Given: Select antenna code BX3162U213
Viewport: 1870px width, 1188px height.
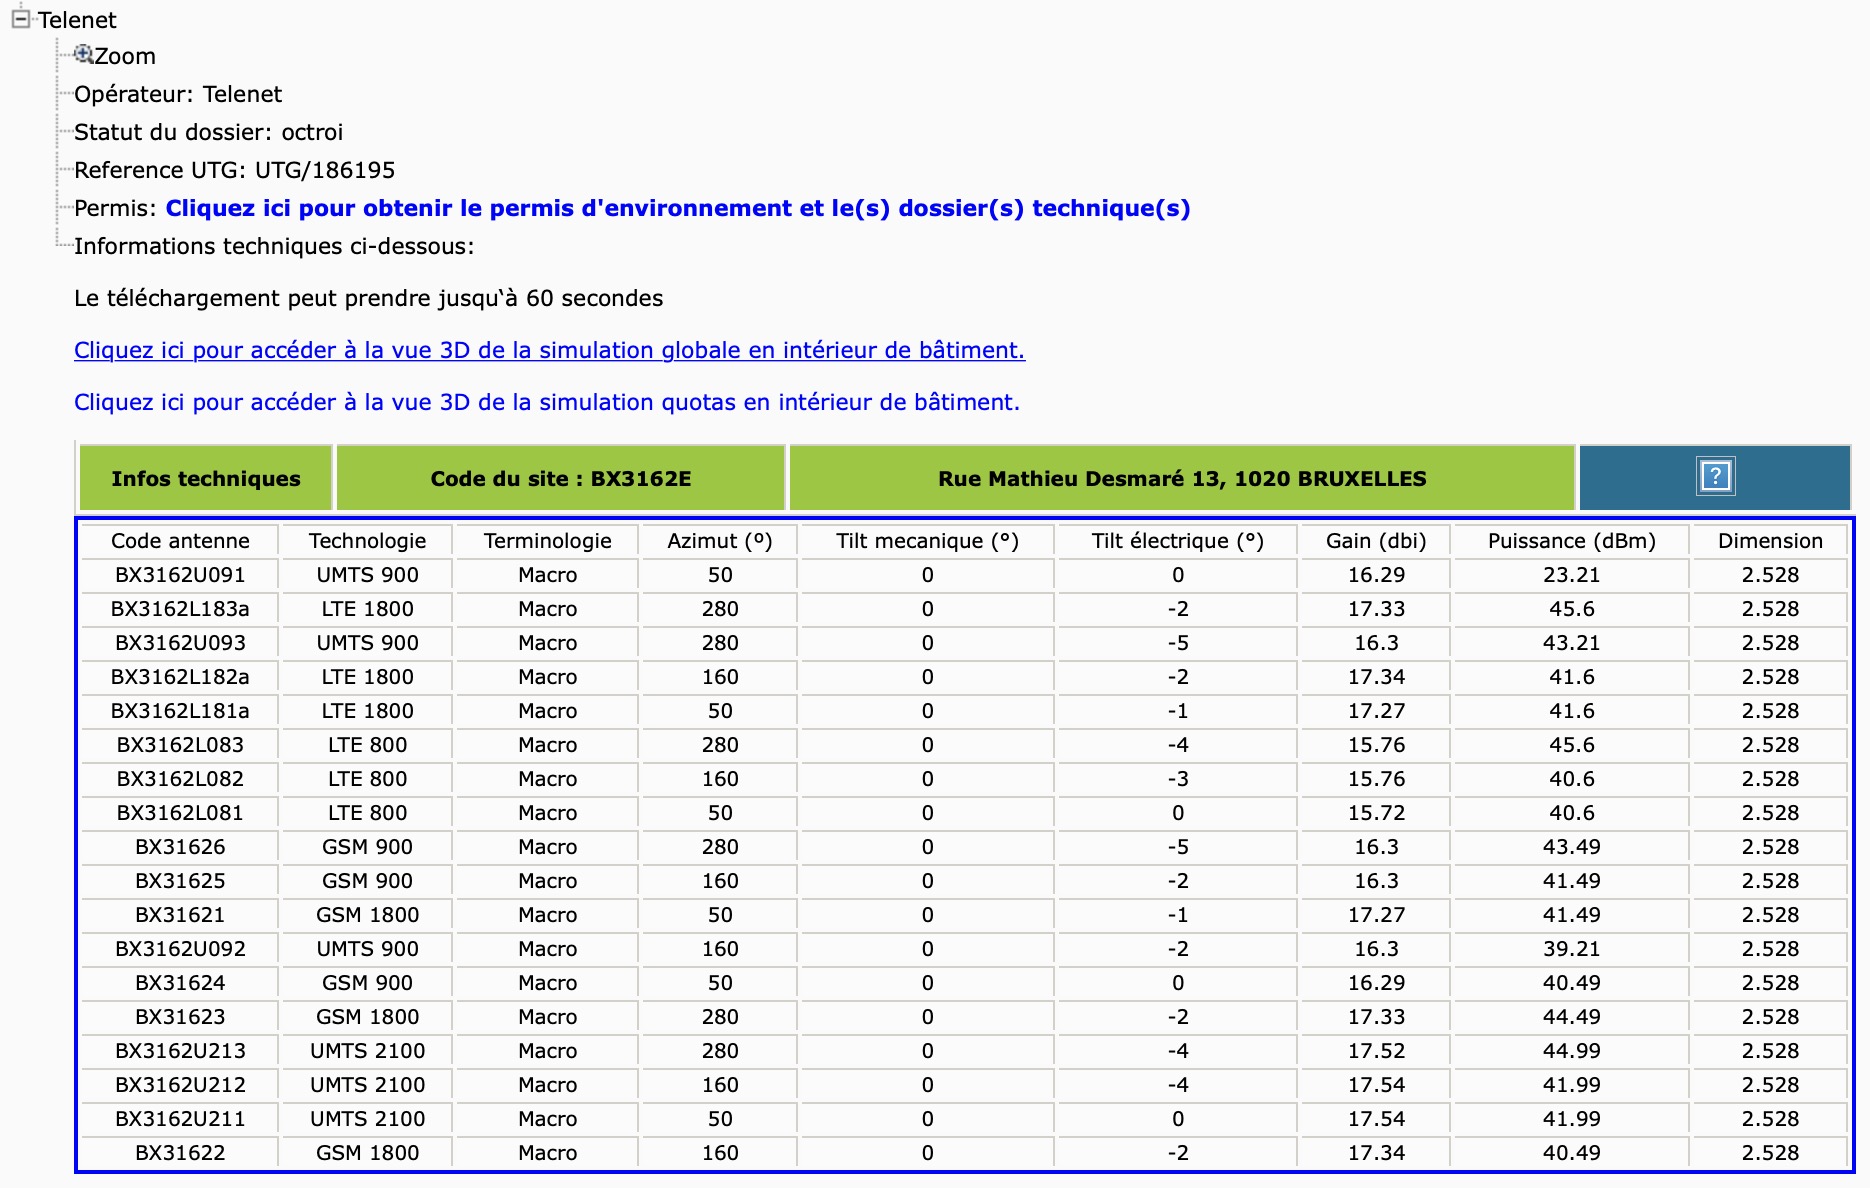Looking at the screenshot, I should (x=180, y=1051).
